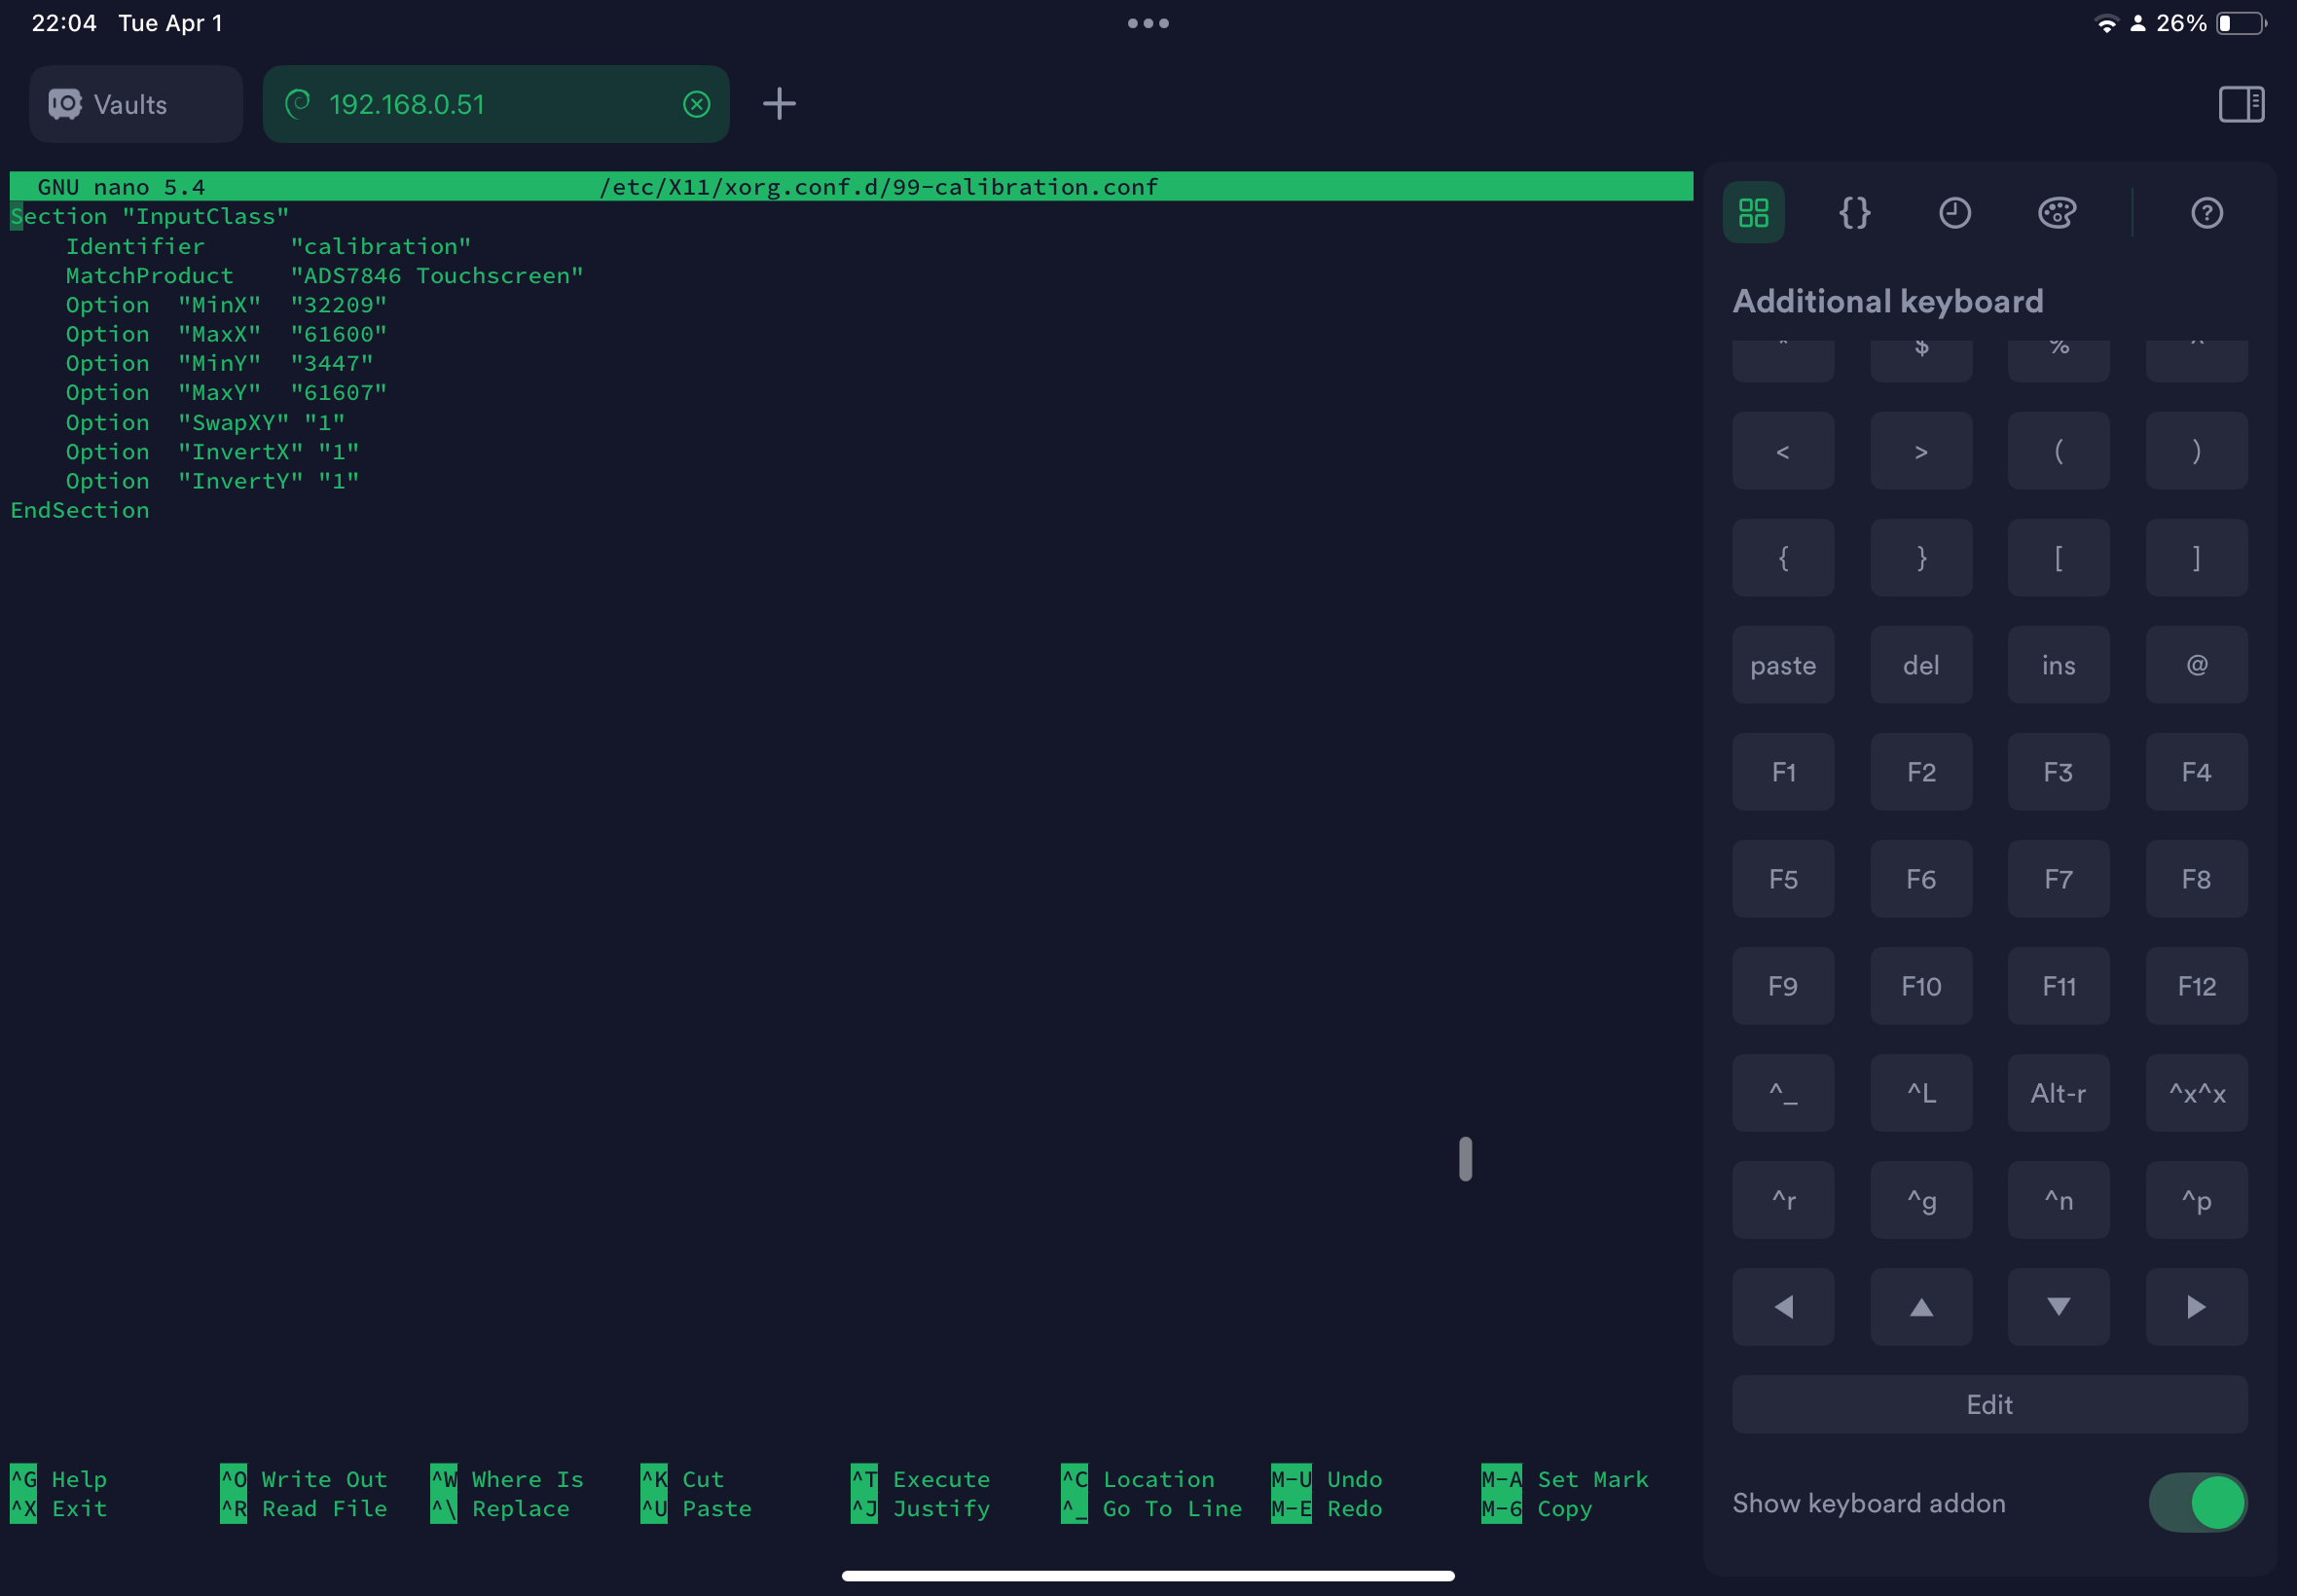The image size is (2297, 1596).
Task: Tap the right arrow key
Action: click(x=2196, y=1307)
